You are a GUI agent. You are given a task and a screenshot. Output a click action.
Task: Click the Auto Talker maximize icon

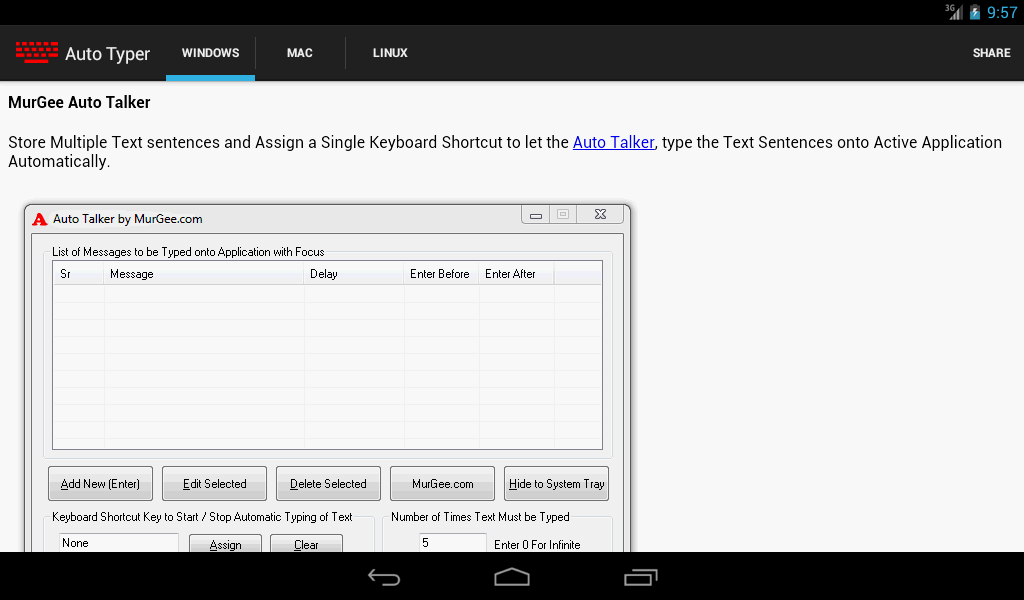pyautogui.click(x=563, y=214)
